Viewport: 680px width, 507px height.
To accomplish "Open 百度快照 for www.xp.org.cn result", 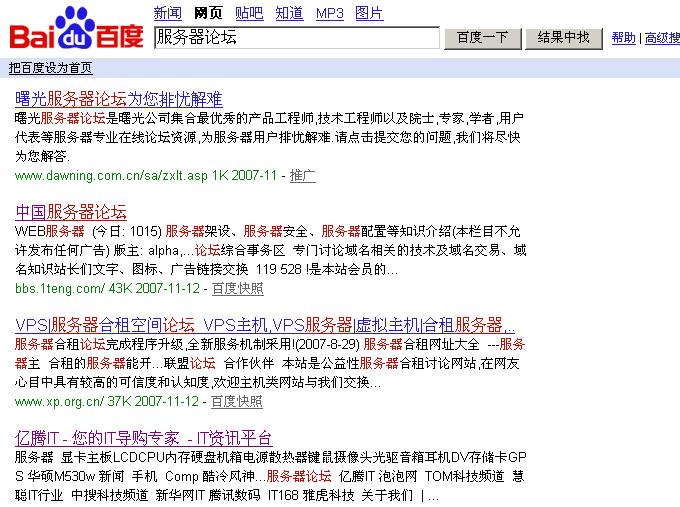I will [237, 401].
